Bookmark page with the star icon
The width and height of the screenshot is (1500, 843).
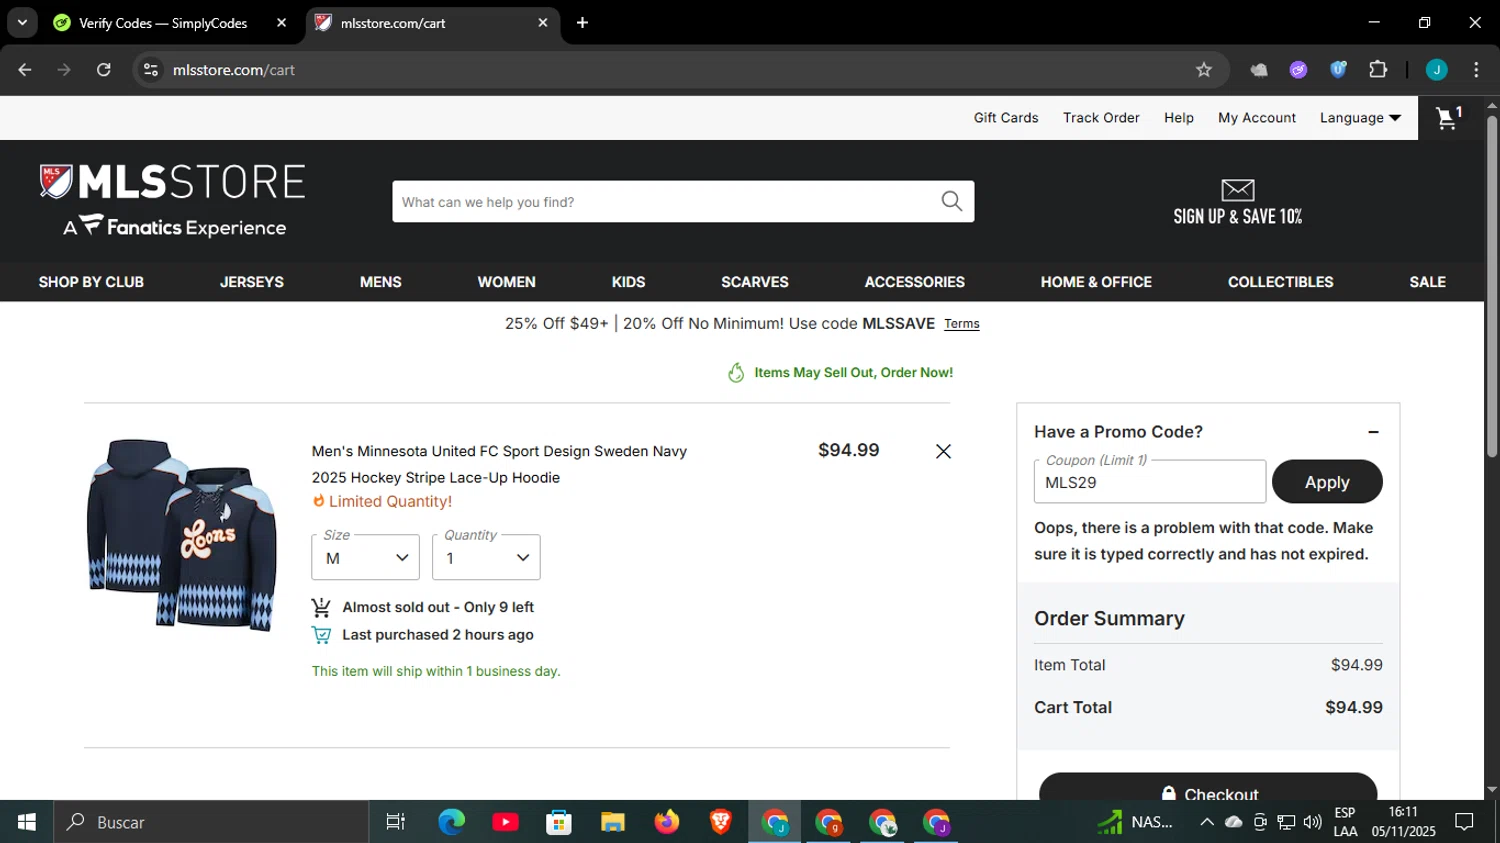(x=1204, y=70)
